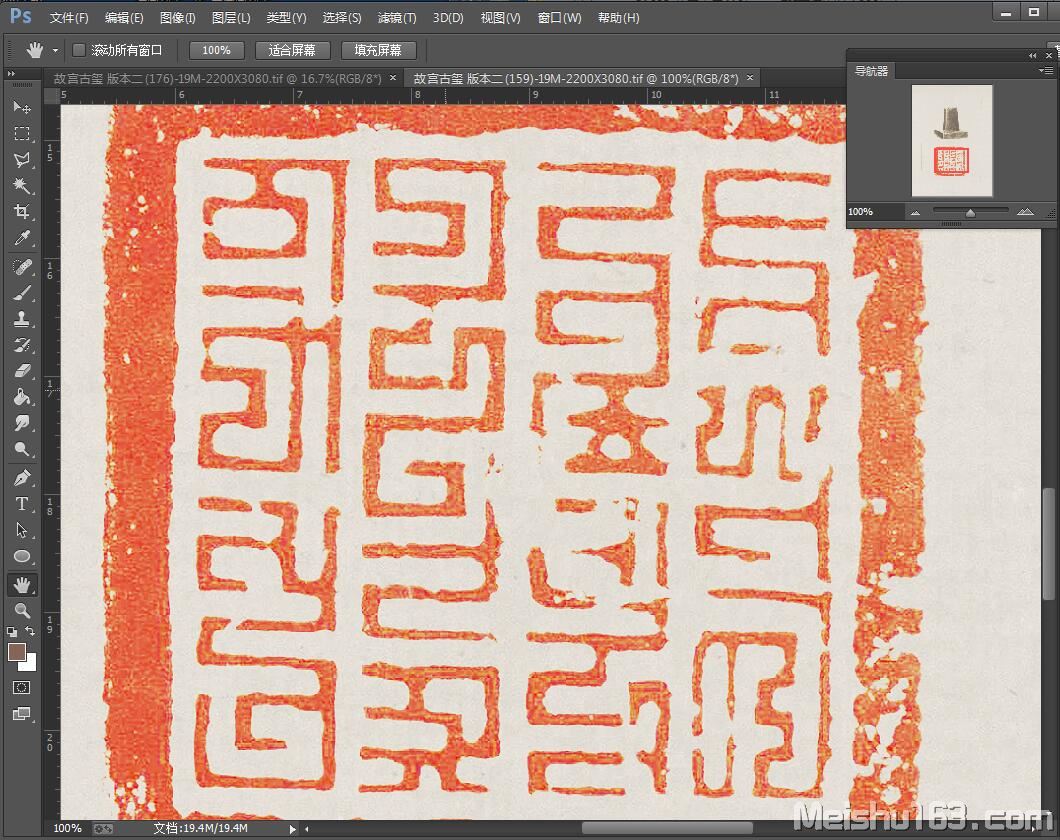The image size is (1060, 840).
Task: Close the 版本二(159) document tab
Action: point(750,78)
